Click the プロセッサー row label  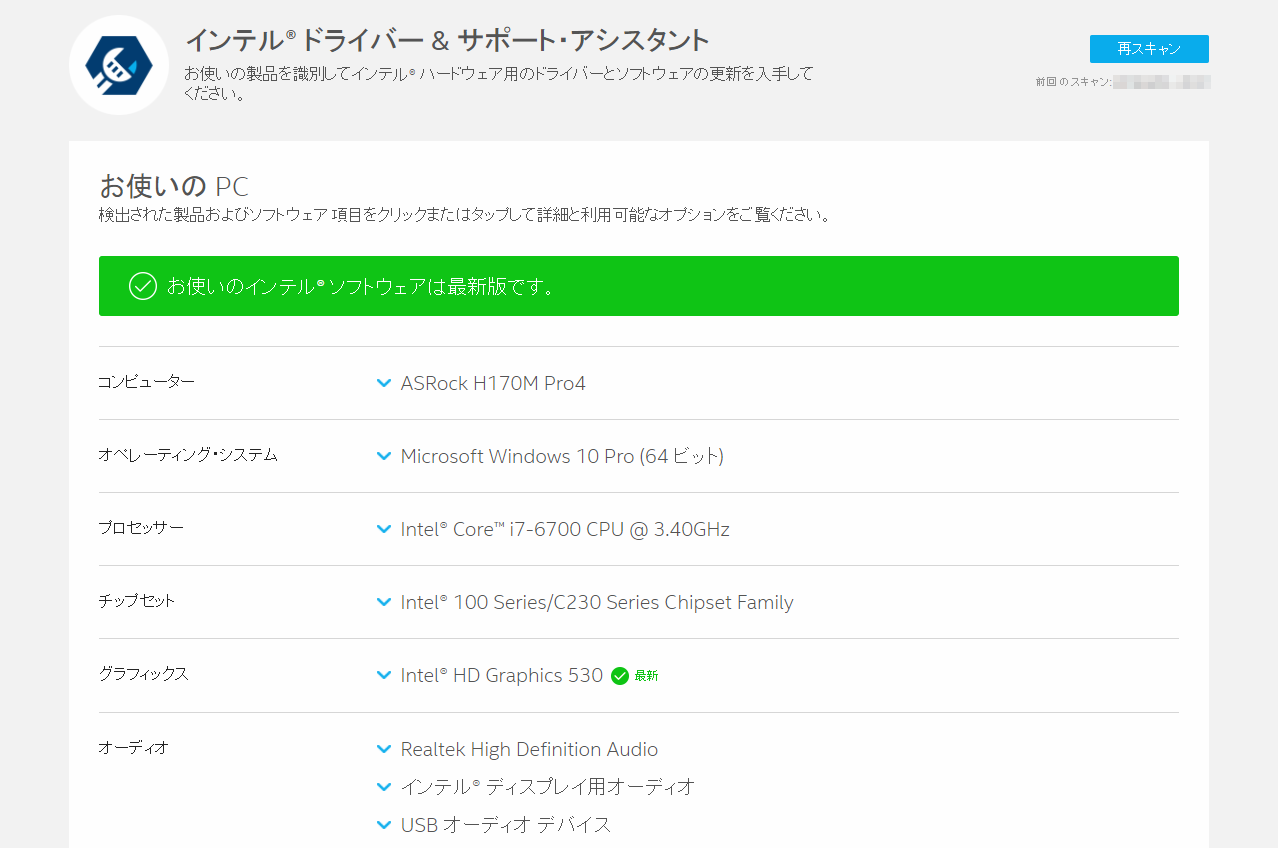(141, 527)
